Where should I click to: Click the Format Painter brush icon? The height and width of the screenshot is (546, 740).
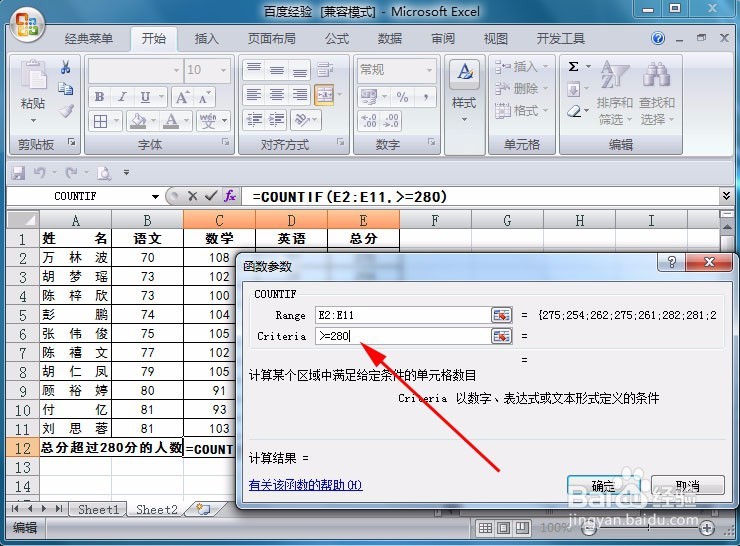pyautogui.click(x=66, y=111)
